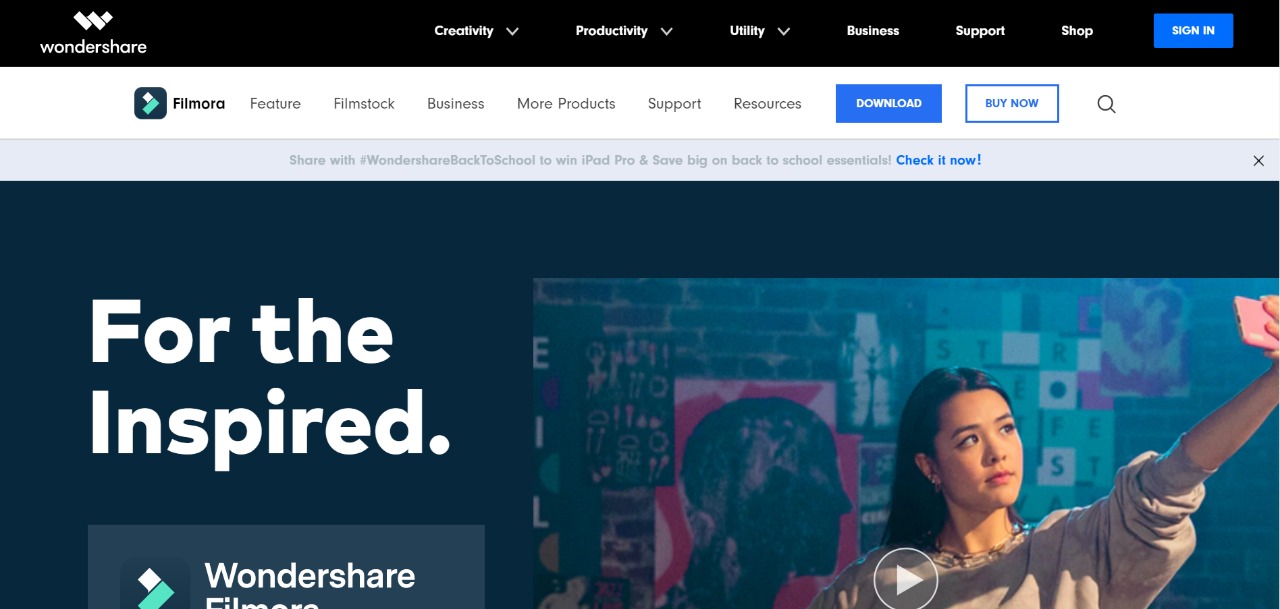Follow the "Check it now!" link
Screen dimensions: 1280x609
(939, 160)
